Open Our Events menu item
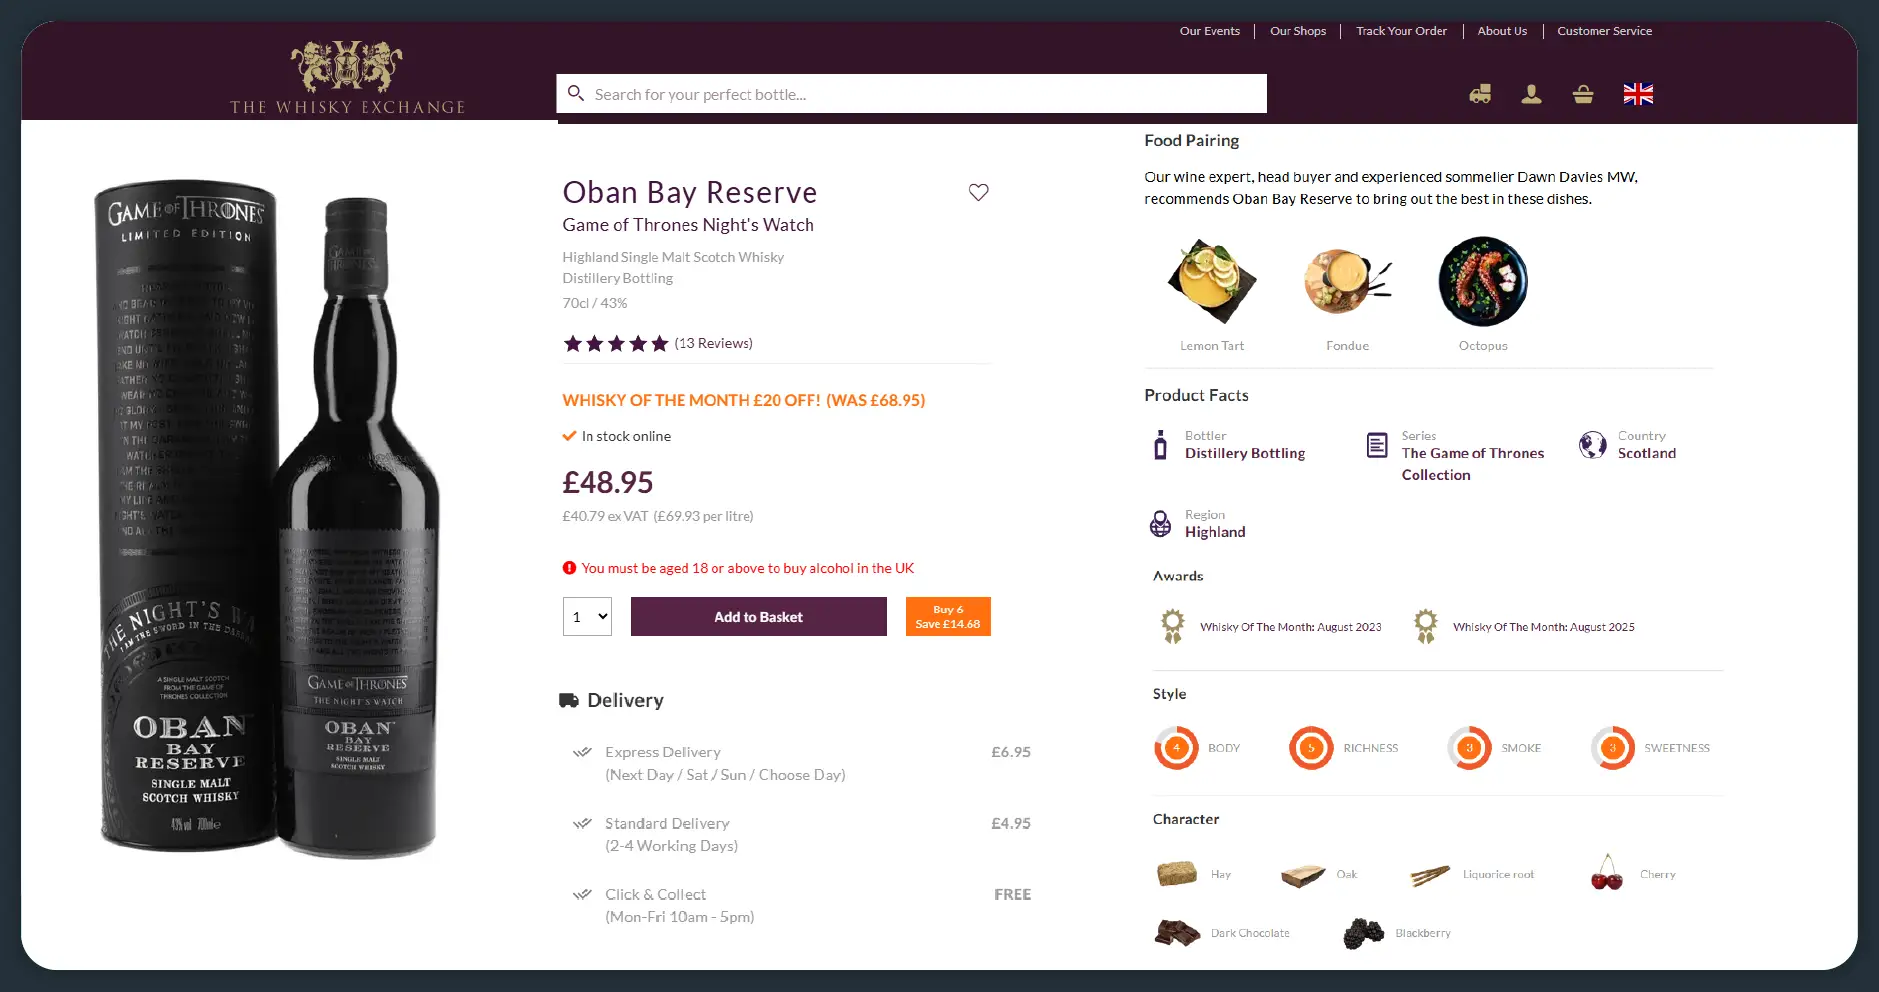 click(1209, 31)
